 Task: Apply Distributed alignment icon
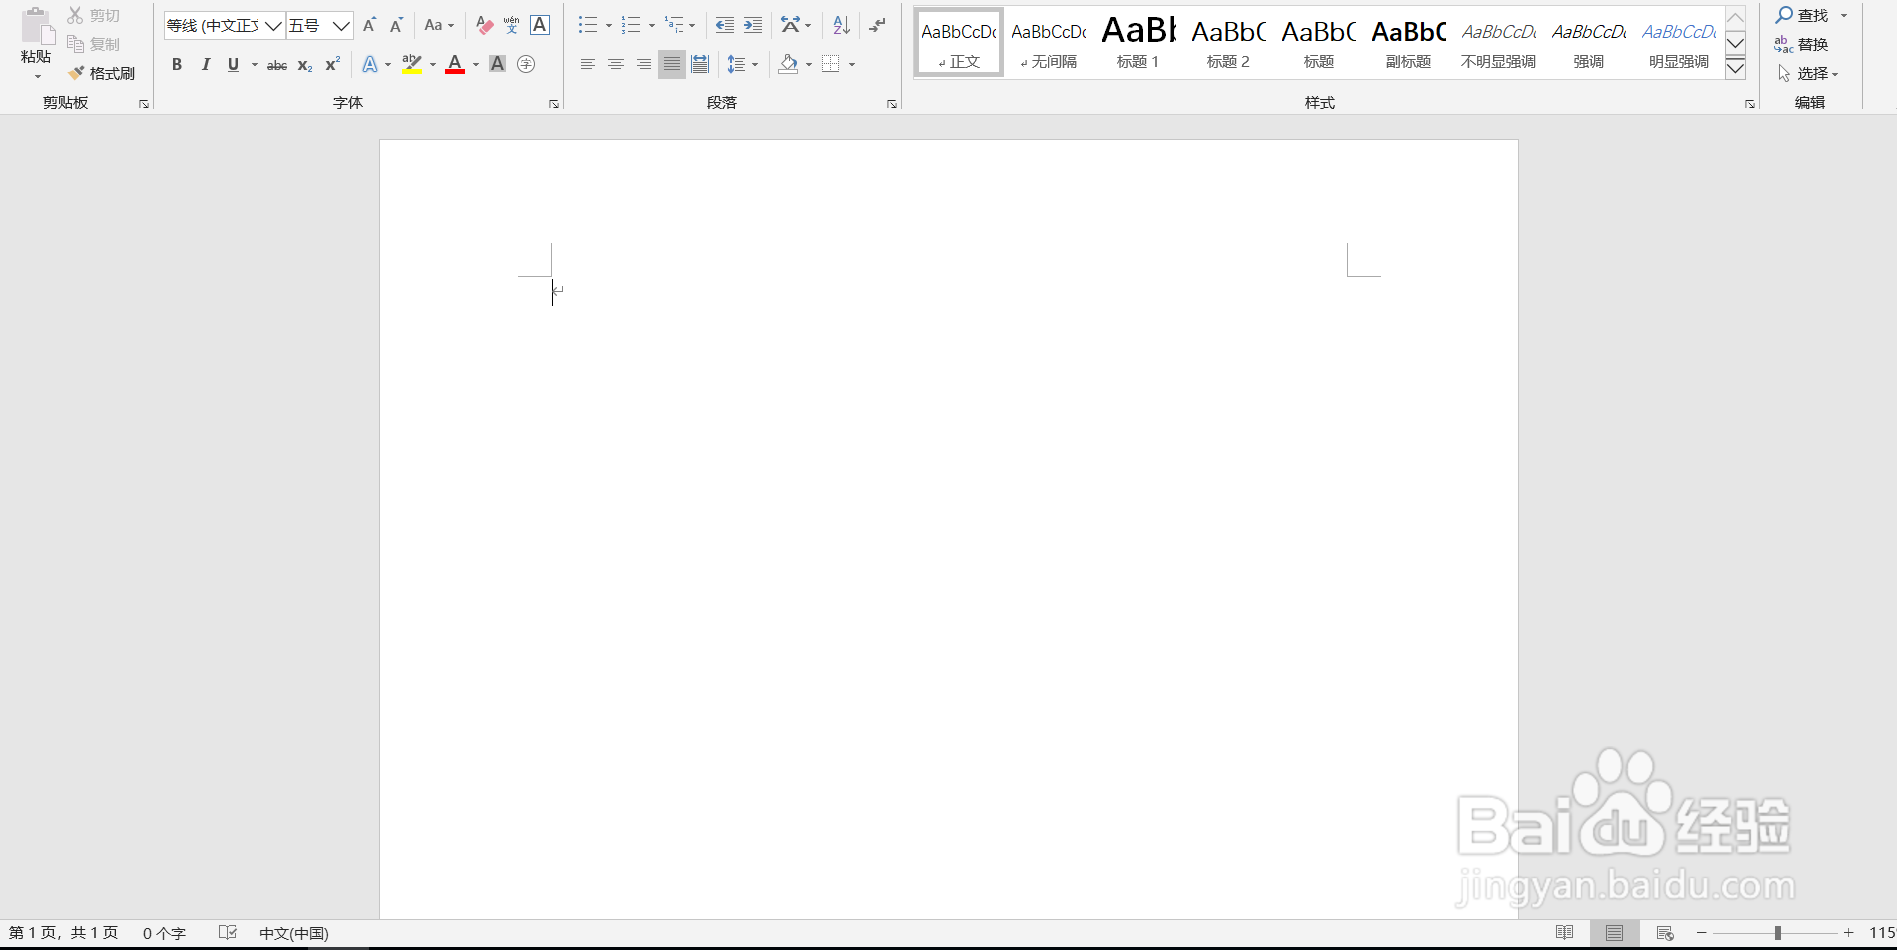coord(700,65)
